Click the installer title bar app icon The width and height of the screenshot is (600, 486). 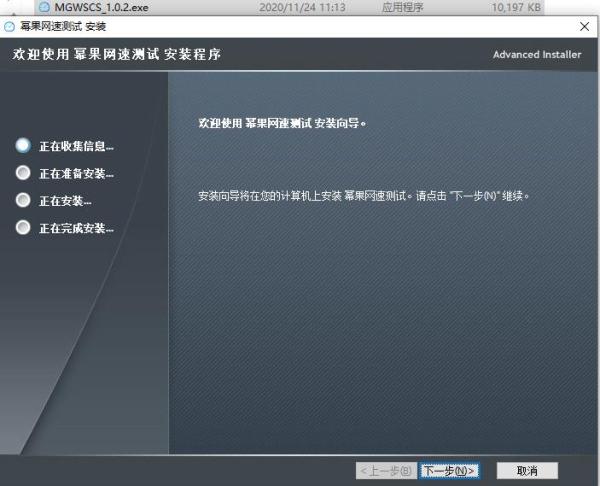coord(9,26)
